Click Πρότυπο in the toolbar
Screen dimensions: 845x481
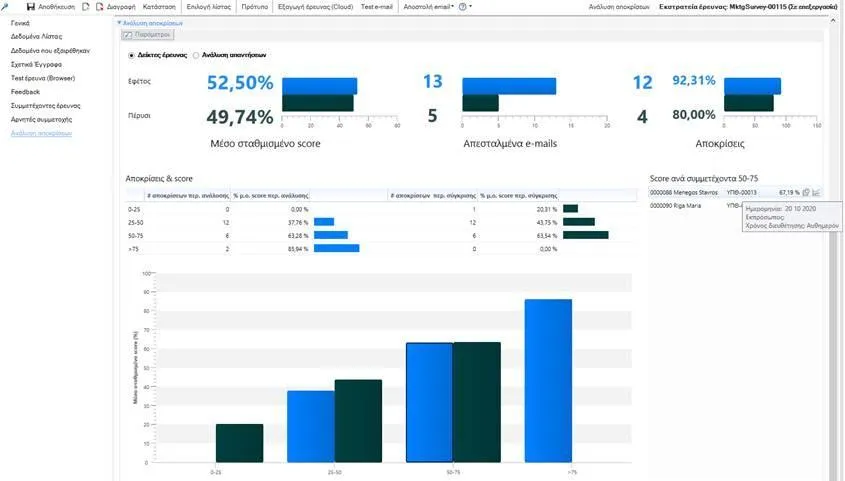[x=255, y=7]
